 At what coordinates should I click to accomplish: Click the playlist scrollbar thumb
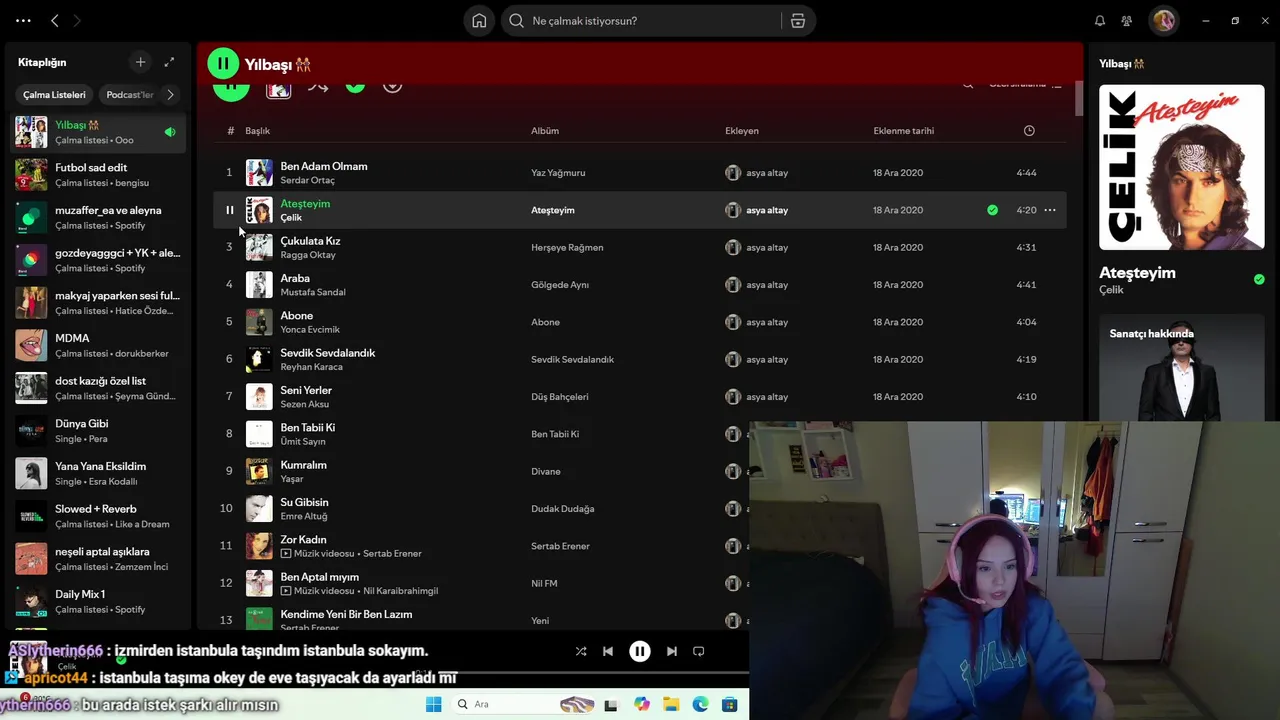(x=1079, y=98)
